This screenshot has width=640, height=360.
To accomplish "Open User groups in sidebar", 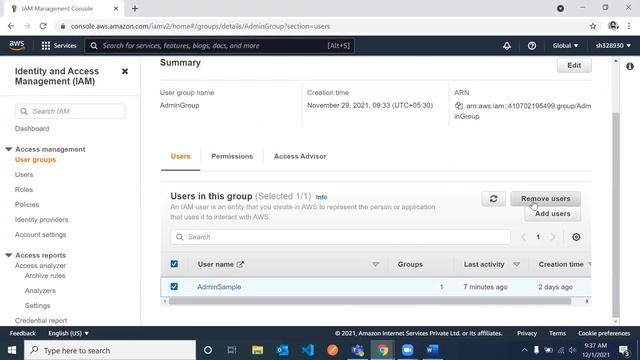I will coord(36,160).
